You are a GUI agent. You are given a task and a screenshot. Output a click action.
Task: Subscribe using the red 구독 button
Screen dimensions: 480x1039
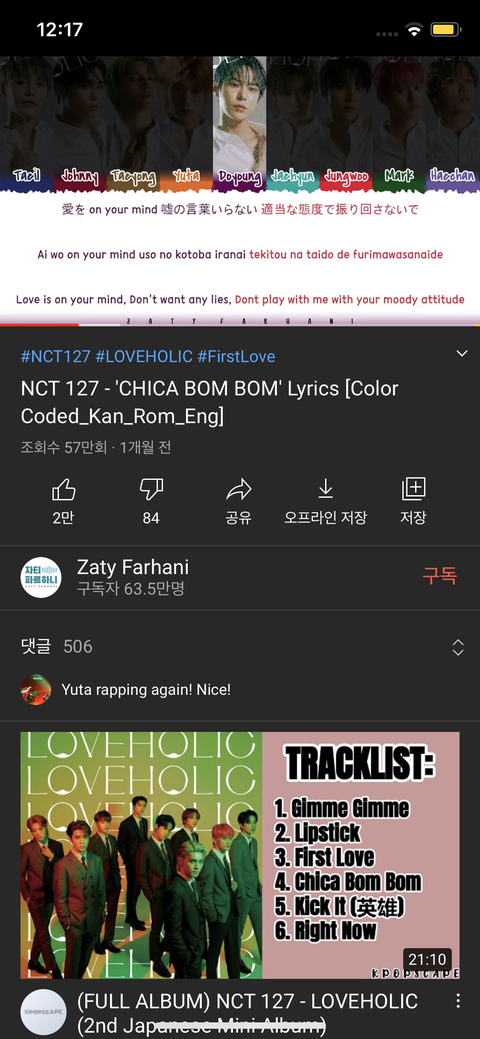point(440,576)
